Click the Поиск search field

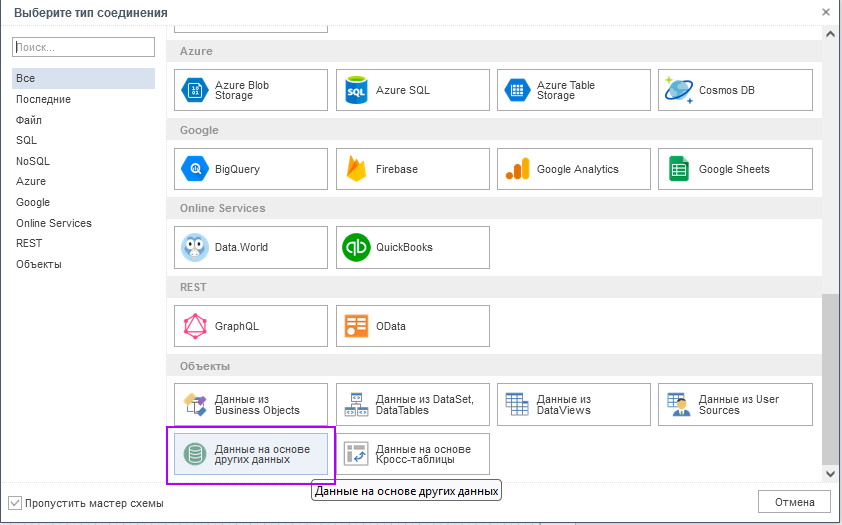click(83, 47)
